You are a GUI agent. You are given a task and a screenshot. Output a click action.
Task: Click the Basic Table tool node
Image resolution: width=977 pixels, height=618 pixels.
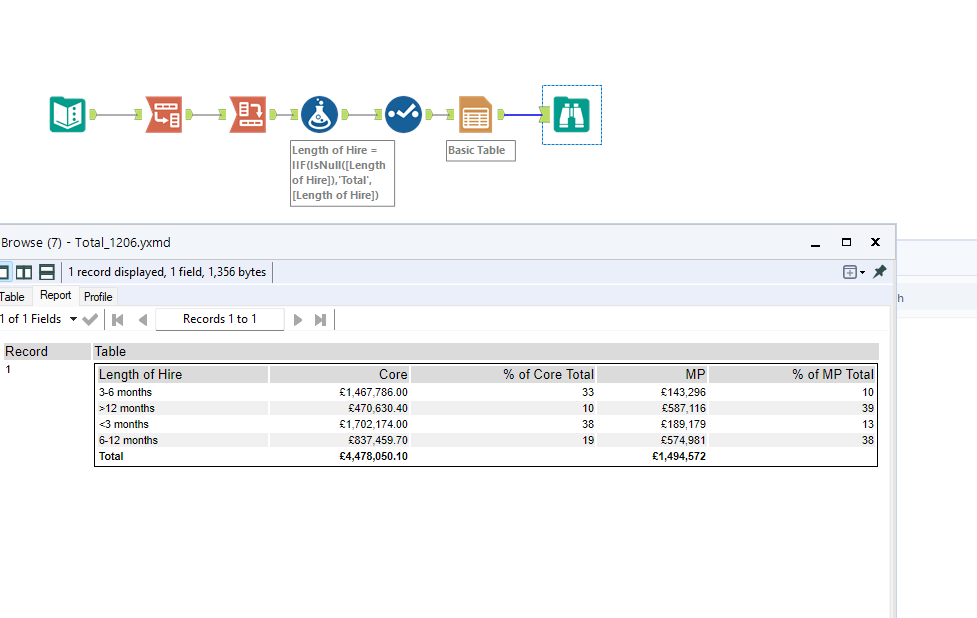pyautogui.click(x=476, y=115)
